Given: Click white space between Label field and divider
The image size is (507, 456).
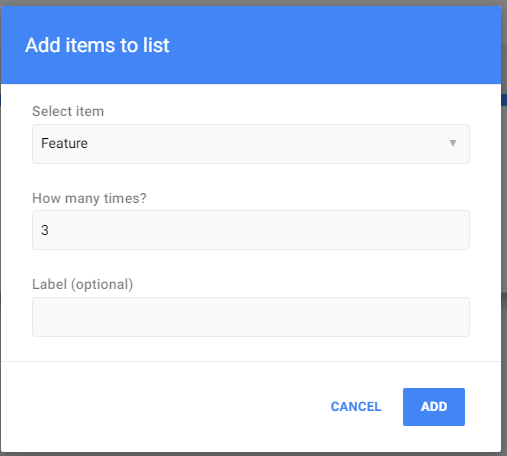Looking at the screenshot, I should 251,349.
